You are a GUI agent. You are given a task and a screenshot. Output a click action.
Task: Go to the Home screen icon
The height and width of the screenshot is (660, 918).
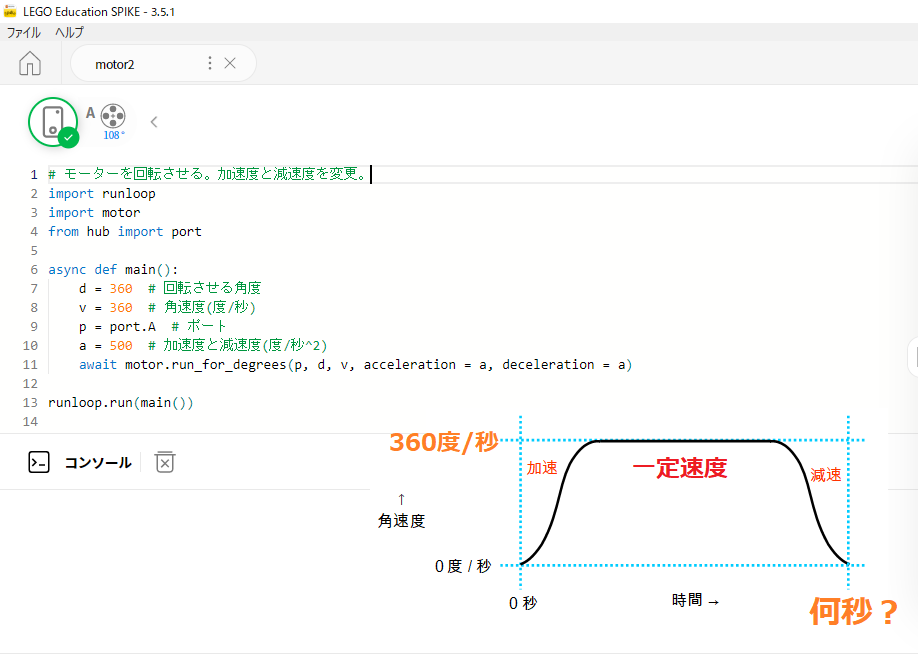point(30,63)
